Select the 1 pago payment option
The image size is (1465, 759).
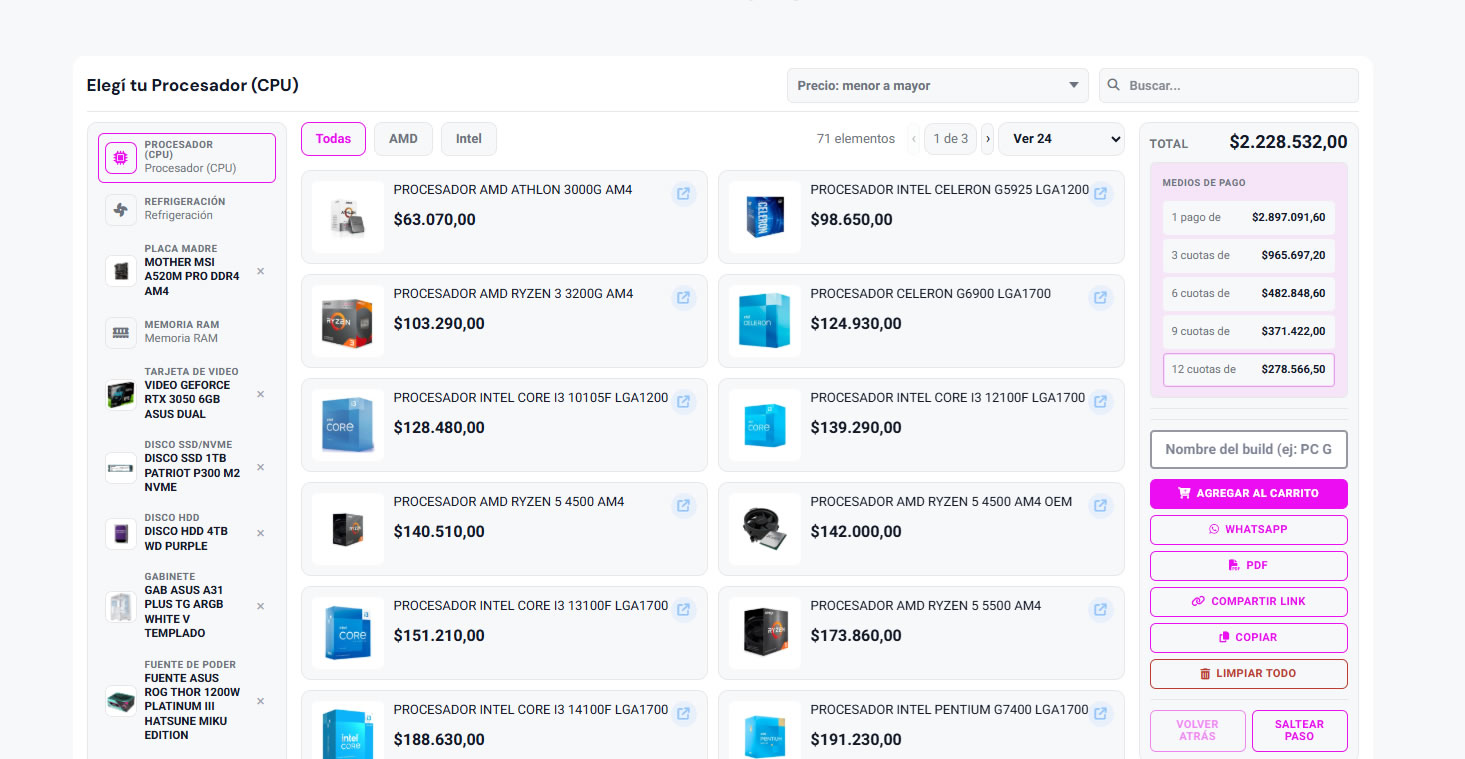pyautogui.click(x=1248, y=217)
